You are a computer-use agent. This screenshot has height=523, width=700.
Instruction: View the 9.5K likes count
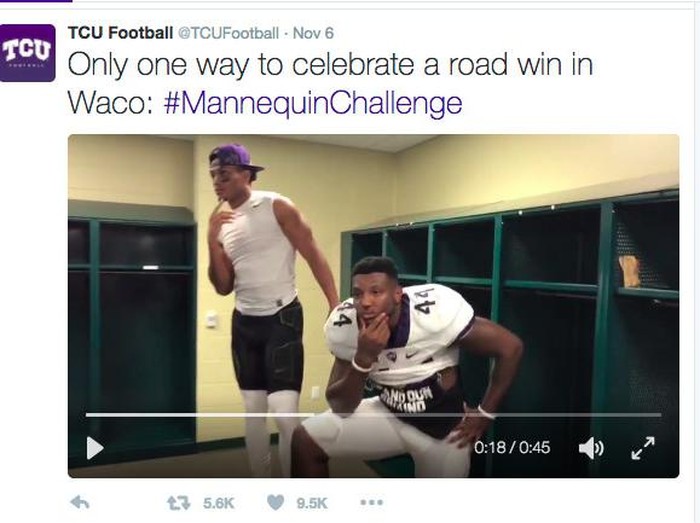coord(311,503)
